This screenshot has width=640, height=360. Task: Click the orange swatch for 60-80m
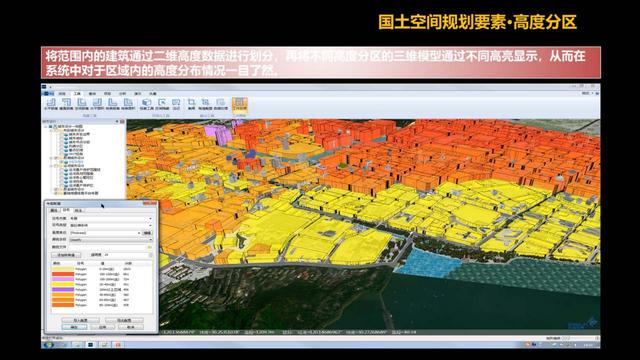(63, 300)
